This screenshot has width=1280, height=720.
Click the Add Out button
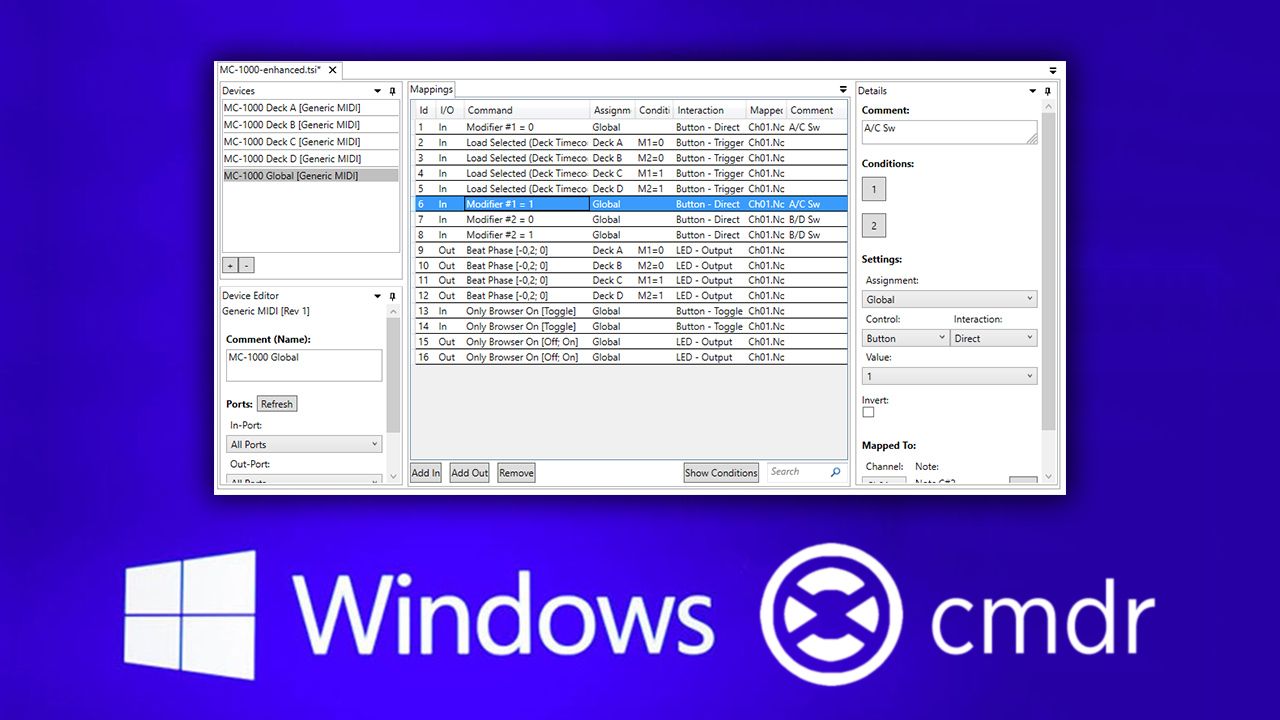coord(470,473)
